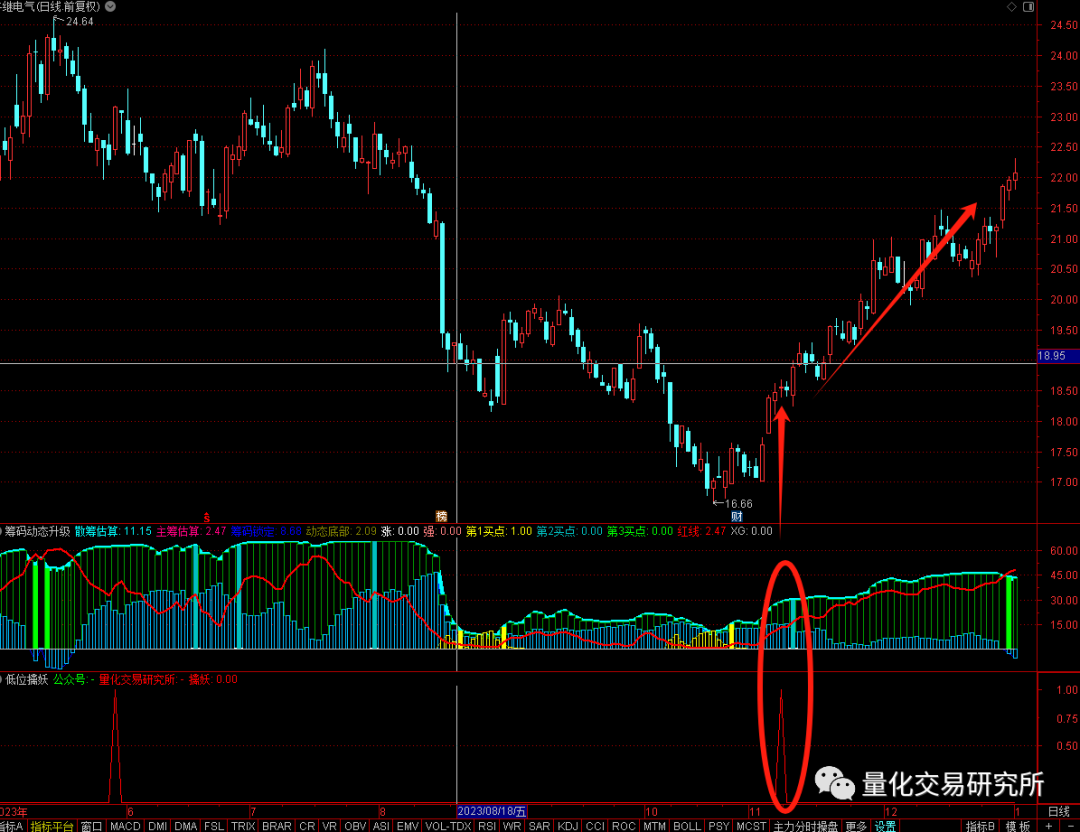The height and width of the screenshot is (832, 1080).
Task: Switch to the OBV indicator tab
Action: pos(355,826)
